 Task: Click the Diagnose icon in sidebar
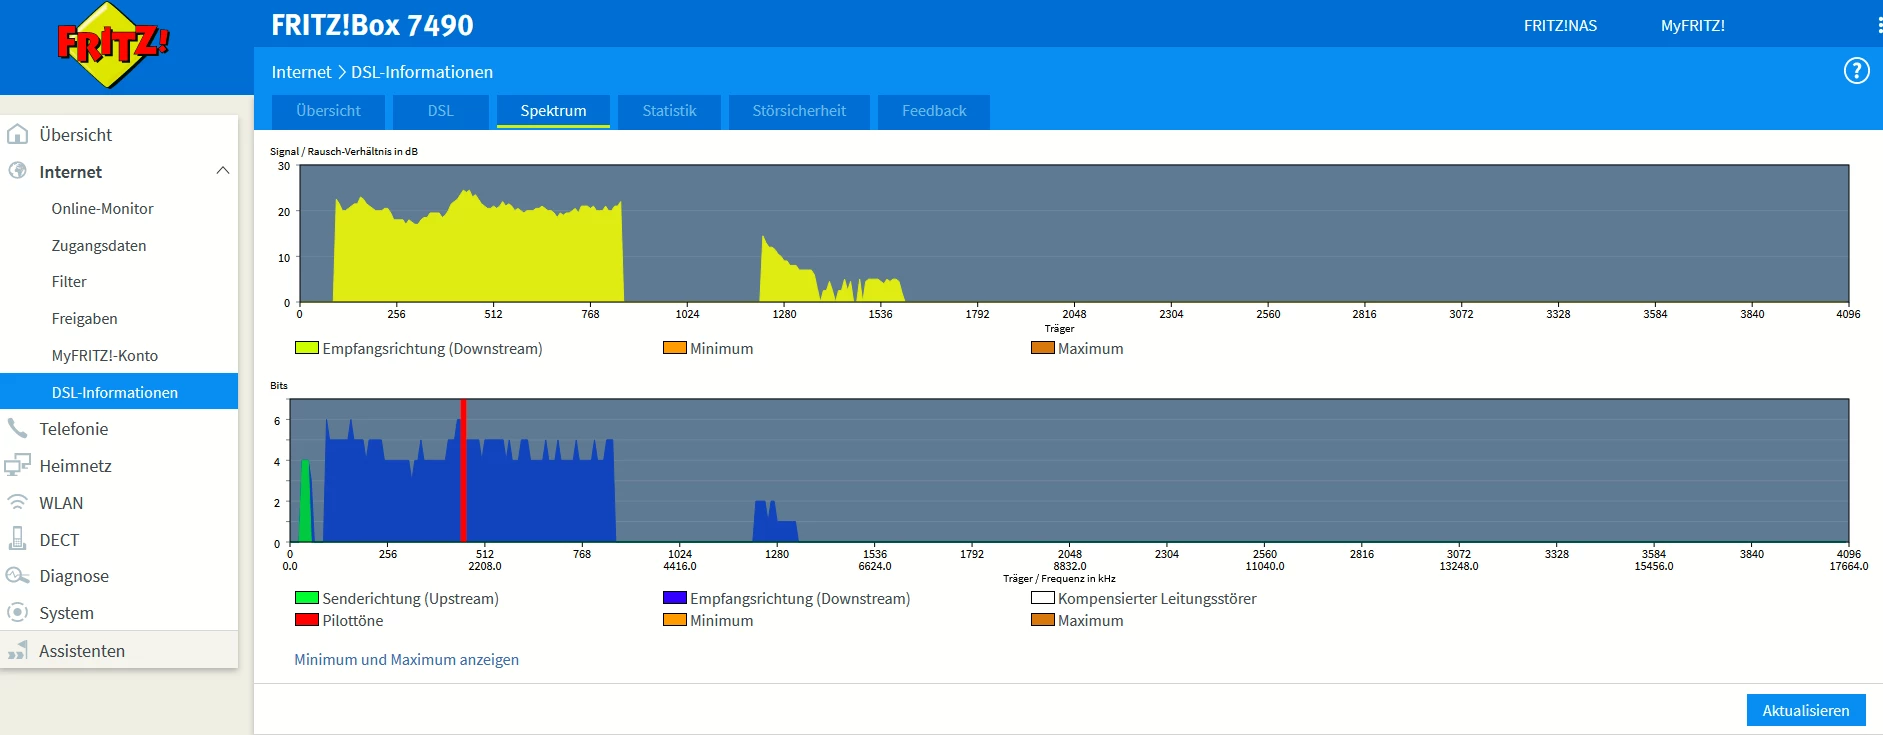[x=17, y=576]
